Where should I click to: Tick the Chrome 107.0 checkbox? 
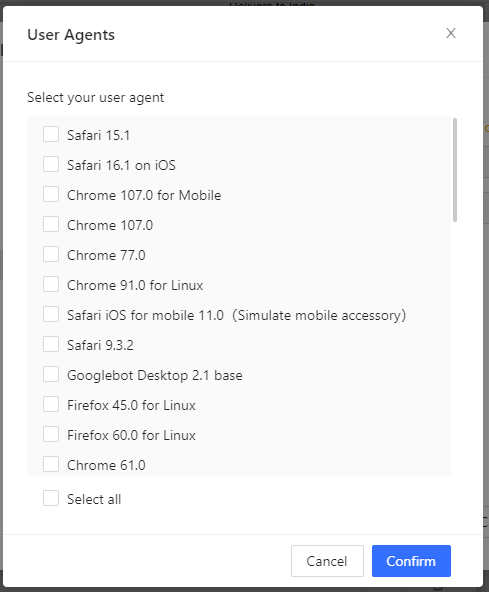point(51,224)
